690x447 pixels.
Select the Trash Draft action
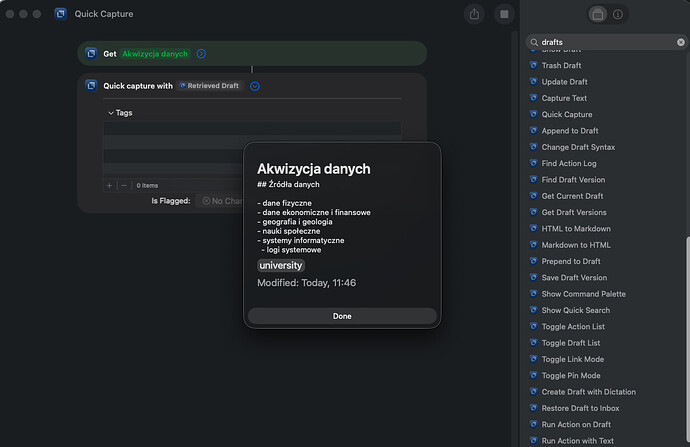(561, 66)
